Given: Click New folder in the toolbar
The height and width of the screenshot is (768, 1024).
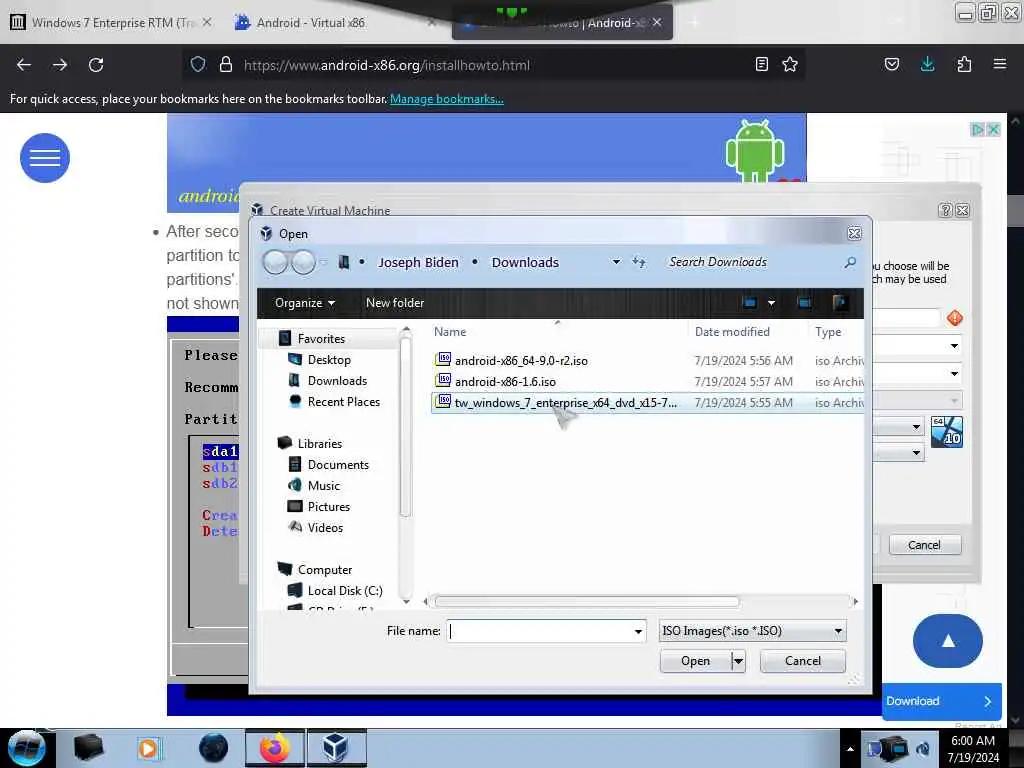Looking at the screenshot, I should tap(395, 303).
